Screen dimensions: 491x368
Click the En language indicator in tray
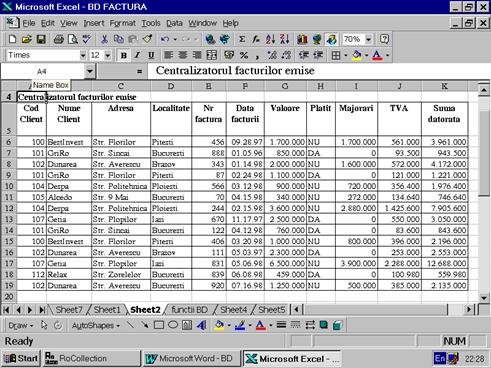coord(439,359)
